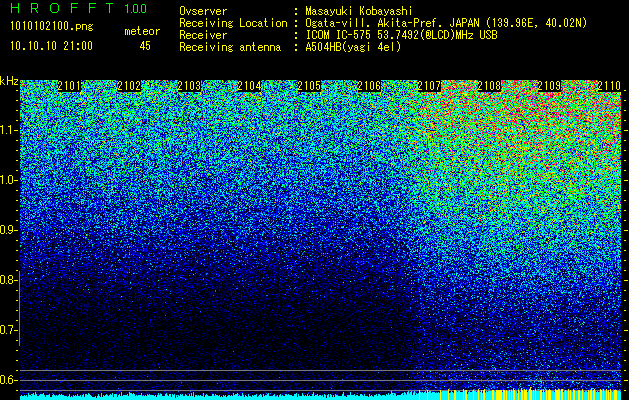The height and width of the screenshot is (400, 629).
Task: Select the file name 1010102100.png
Action: (x=52, y=27)
